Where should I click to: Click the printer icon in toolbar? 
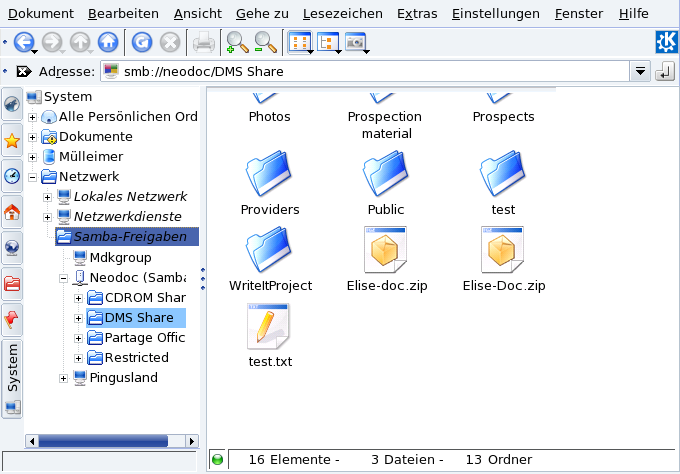click(x=203, y=42)
